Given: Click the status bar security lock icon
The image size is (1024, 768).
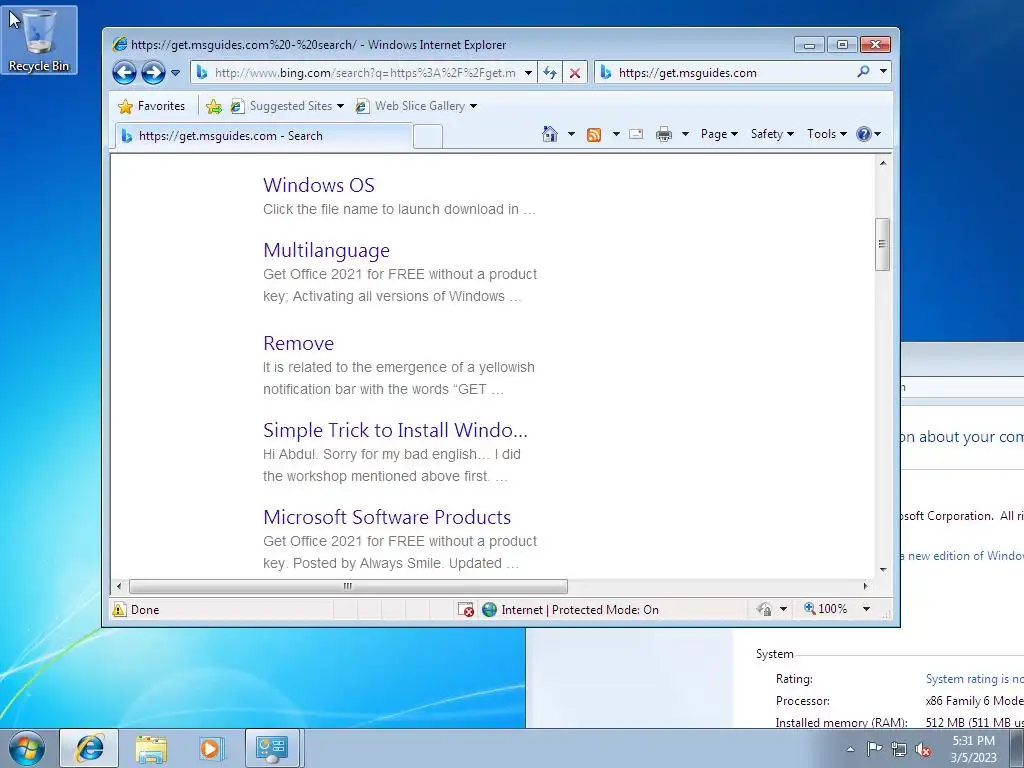Looking at the screenshot, I should tap(764, 609).
